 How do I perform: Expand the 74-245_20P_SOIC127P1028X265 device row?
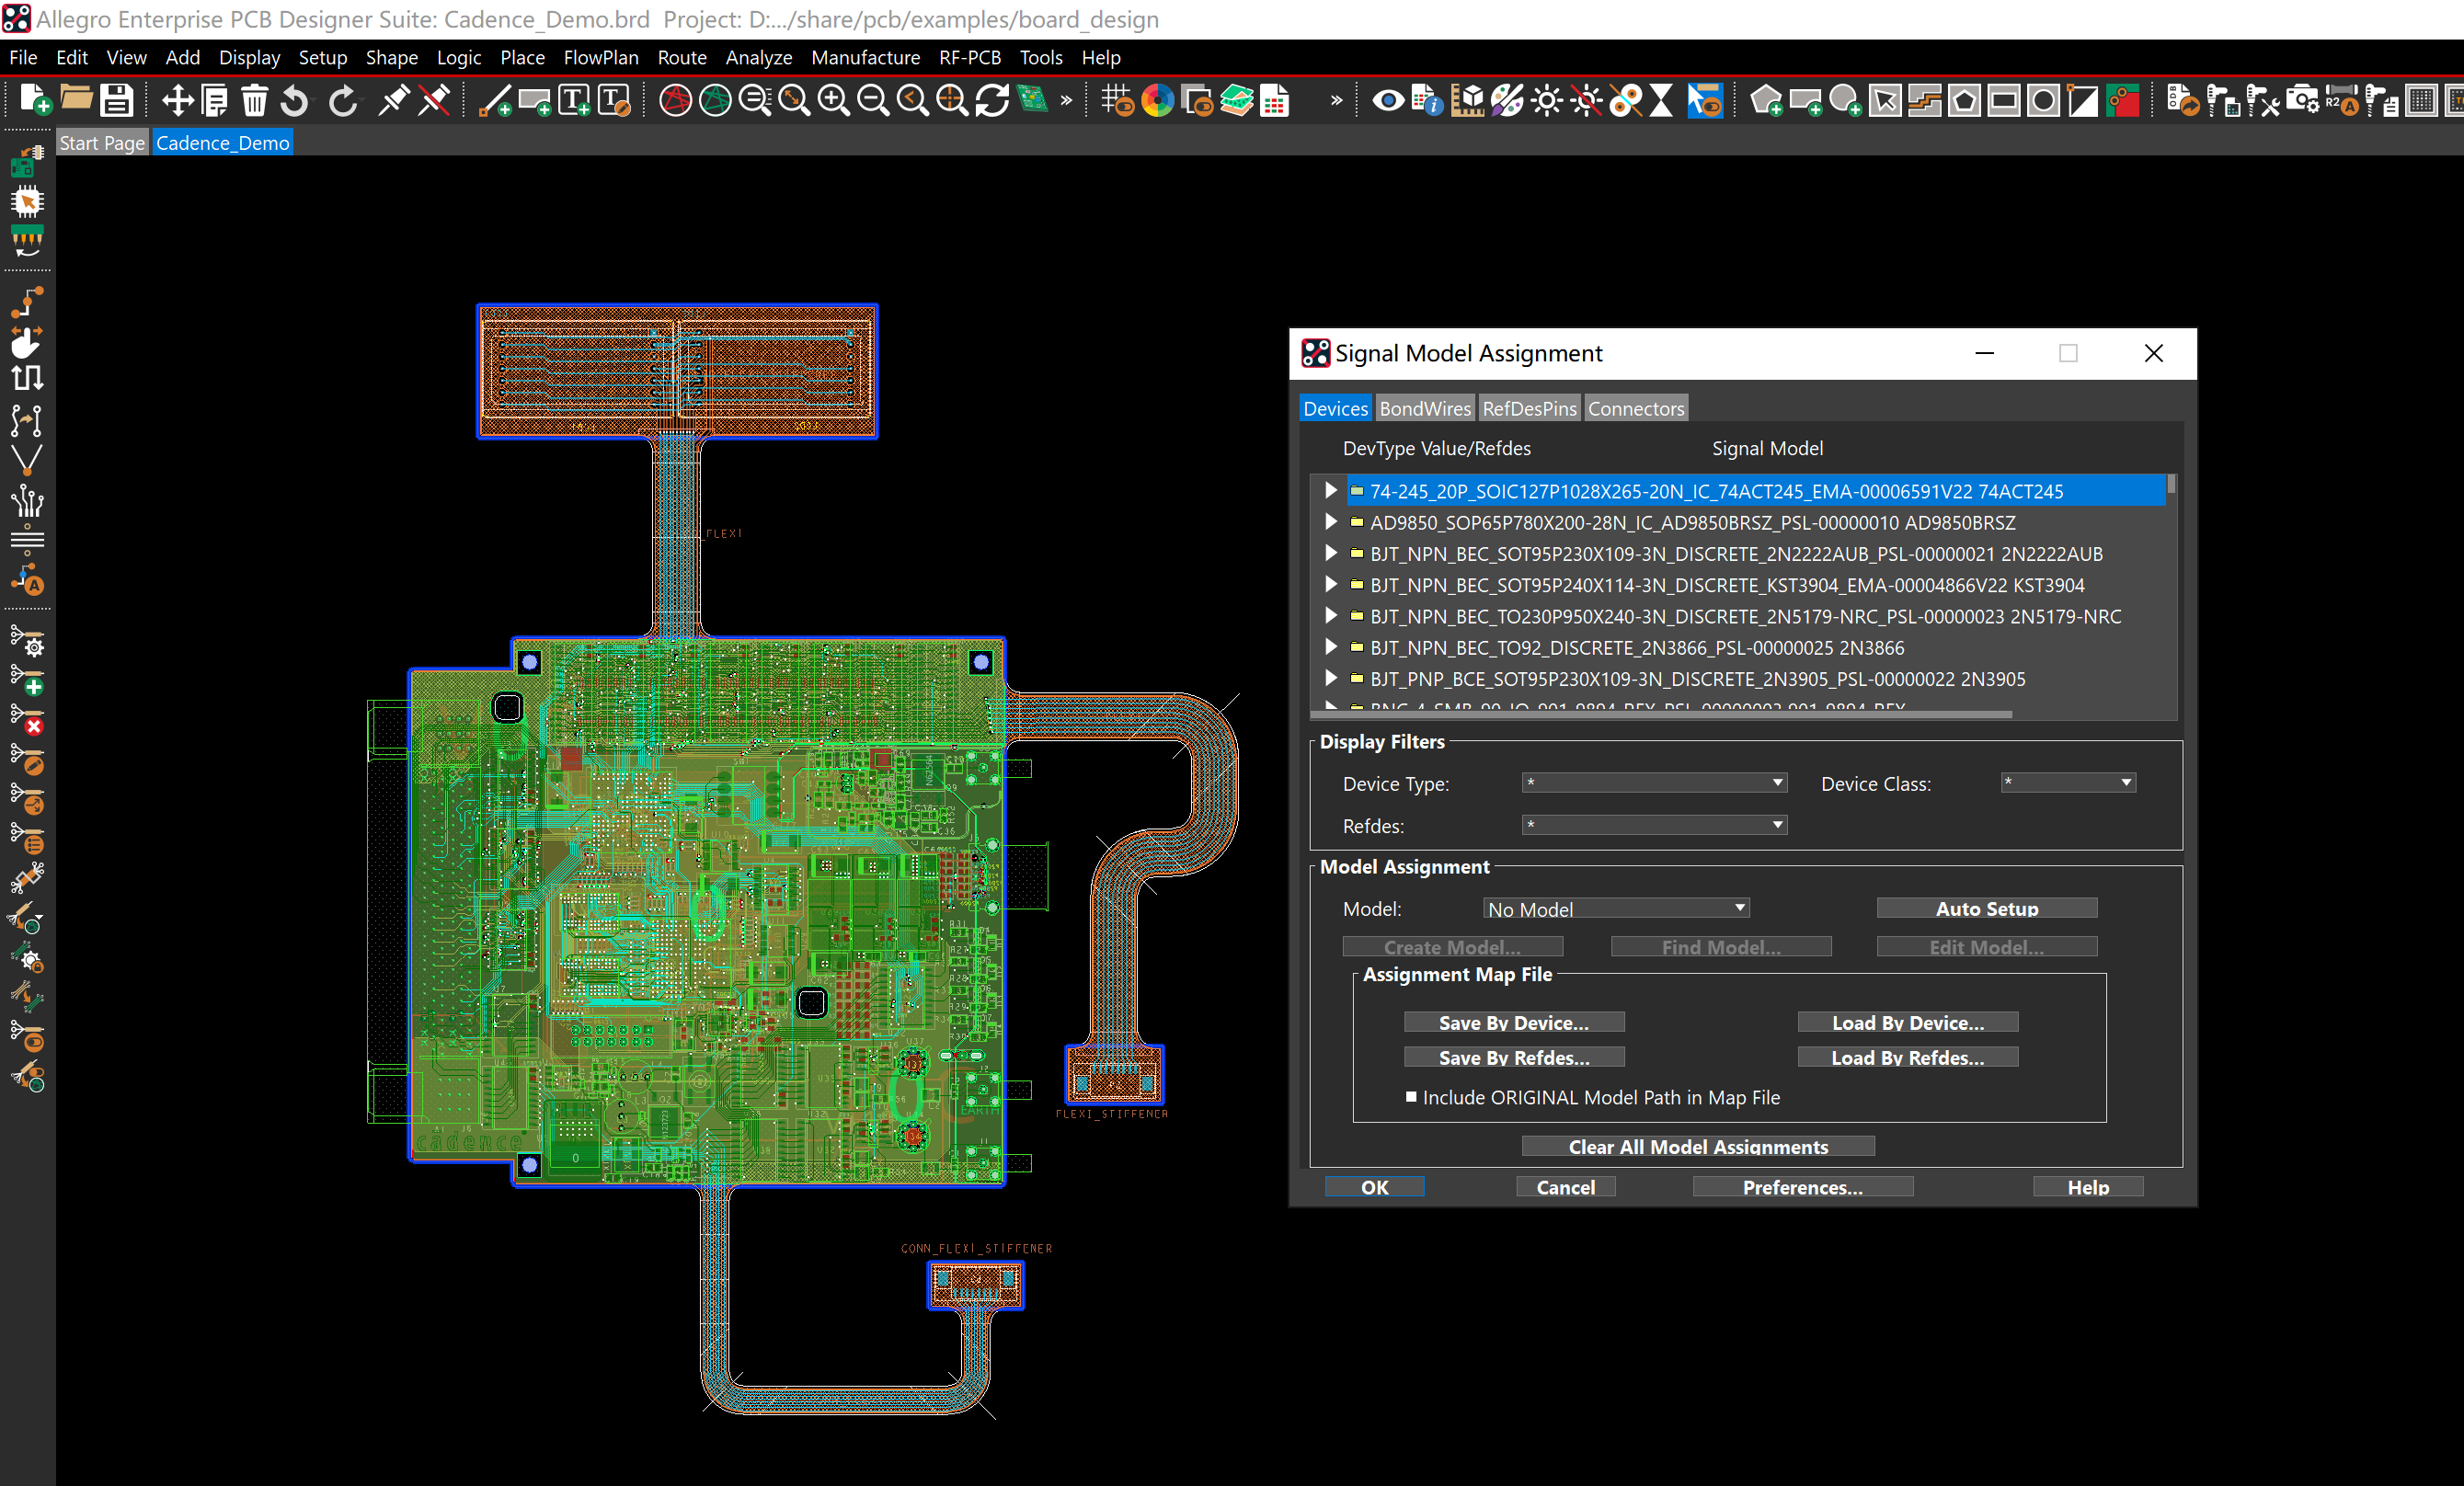1330,490
